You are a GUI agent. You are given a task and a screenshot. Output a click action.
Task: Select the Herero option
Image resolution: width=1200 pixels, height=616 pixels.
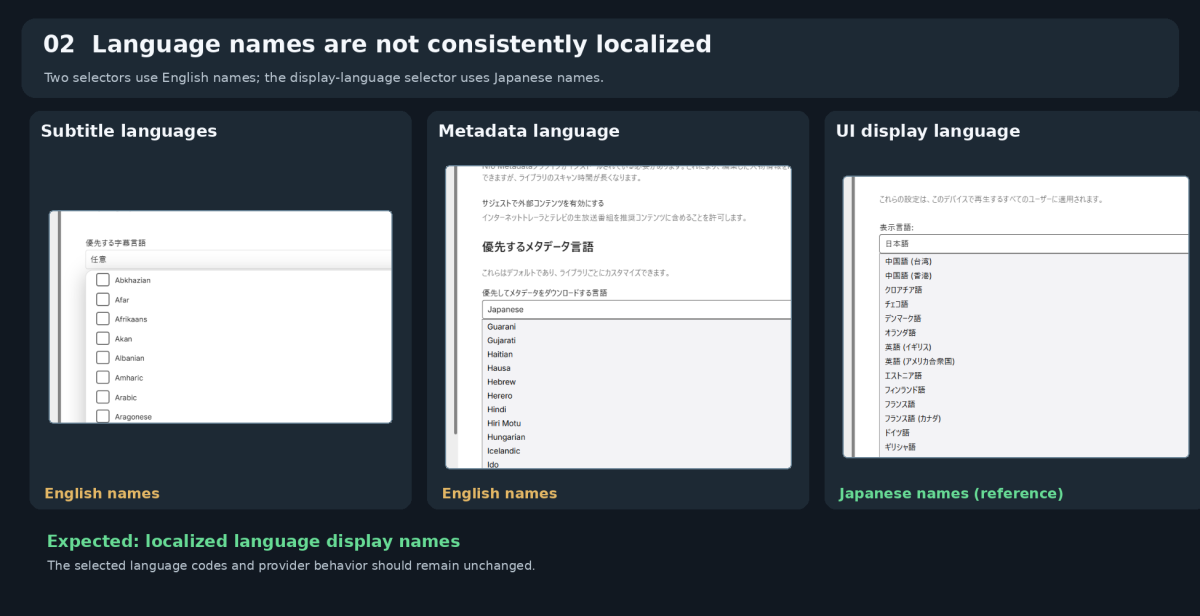pos(636,396)
